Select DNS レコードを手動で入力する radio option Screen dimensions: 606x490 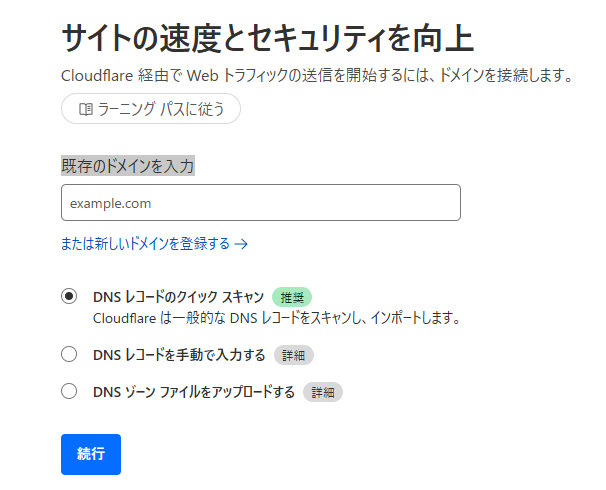(x=69, y=354)
